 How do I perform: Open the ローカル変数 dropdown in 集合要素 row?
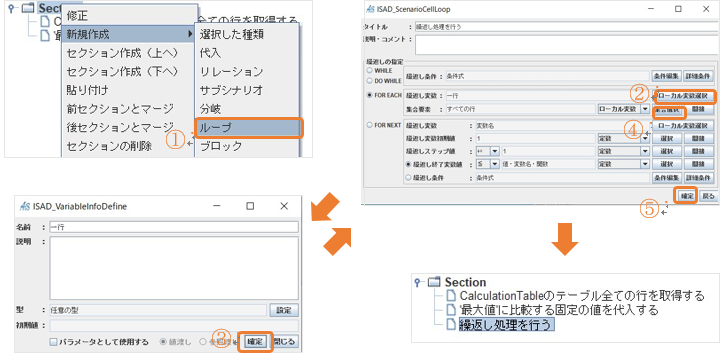[x=645, y=109]
